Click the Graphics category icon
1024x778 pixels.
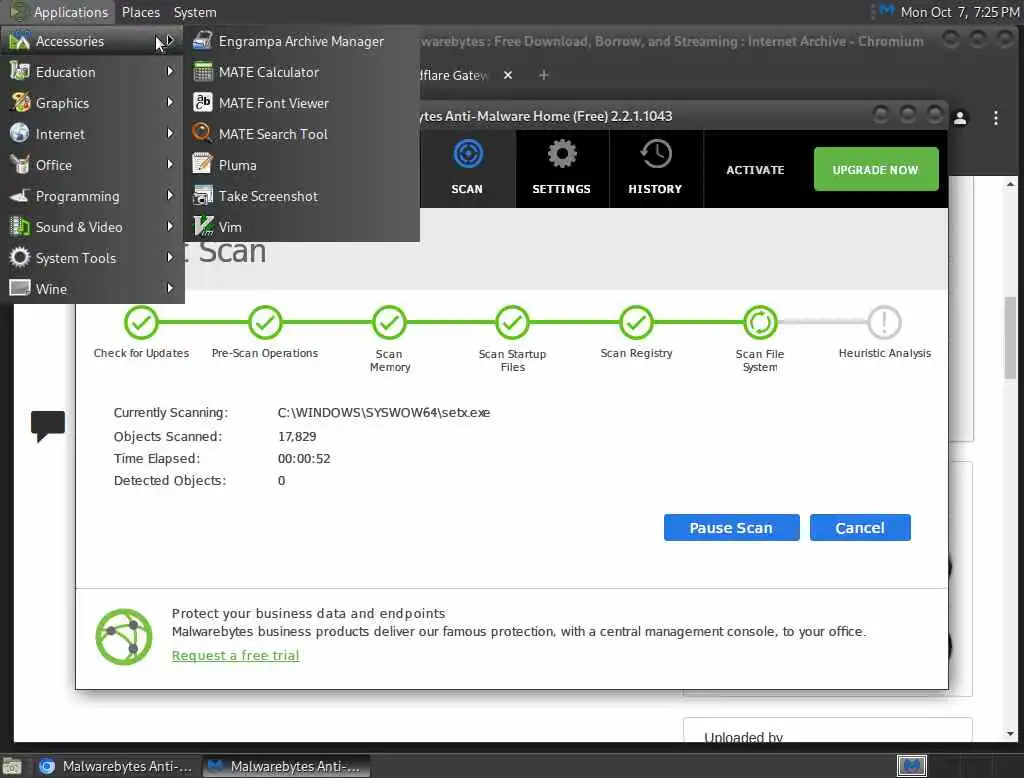click(x=20, y=103)
